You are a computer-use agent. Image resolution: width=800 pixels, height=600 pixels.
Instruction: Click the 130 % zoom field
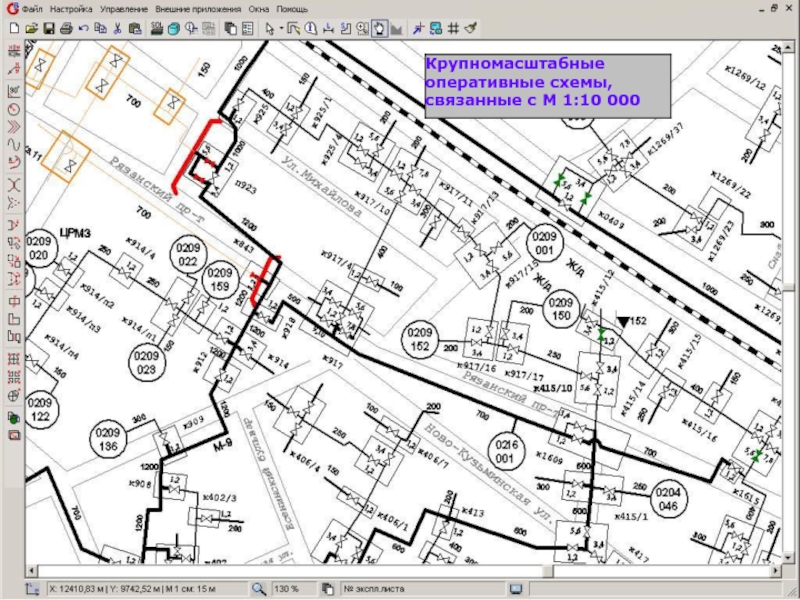288,589
